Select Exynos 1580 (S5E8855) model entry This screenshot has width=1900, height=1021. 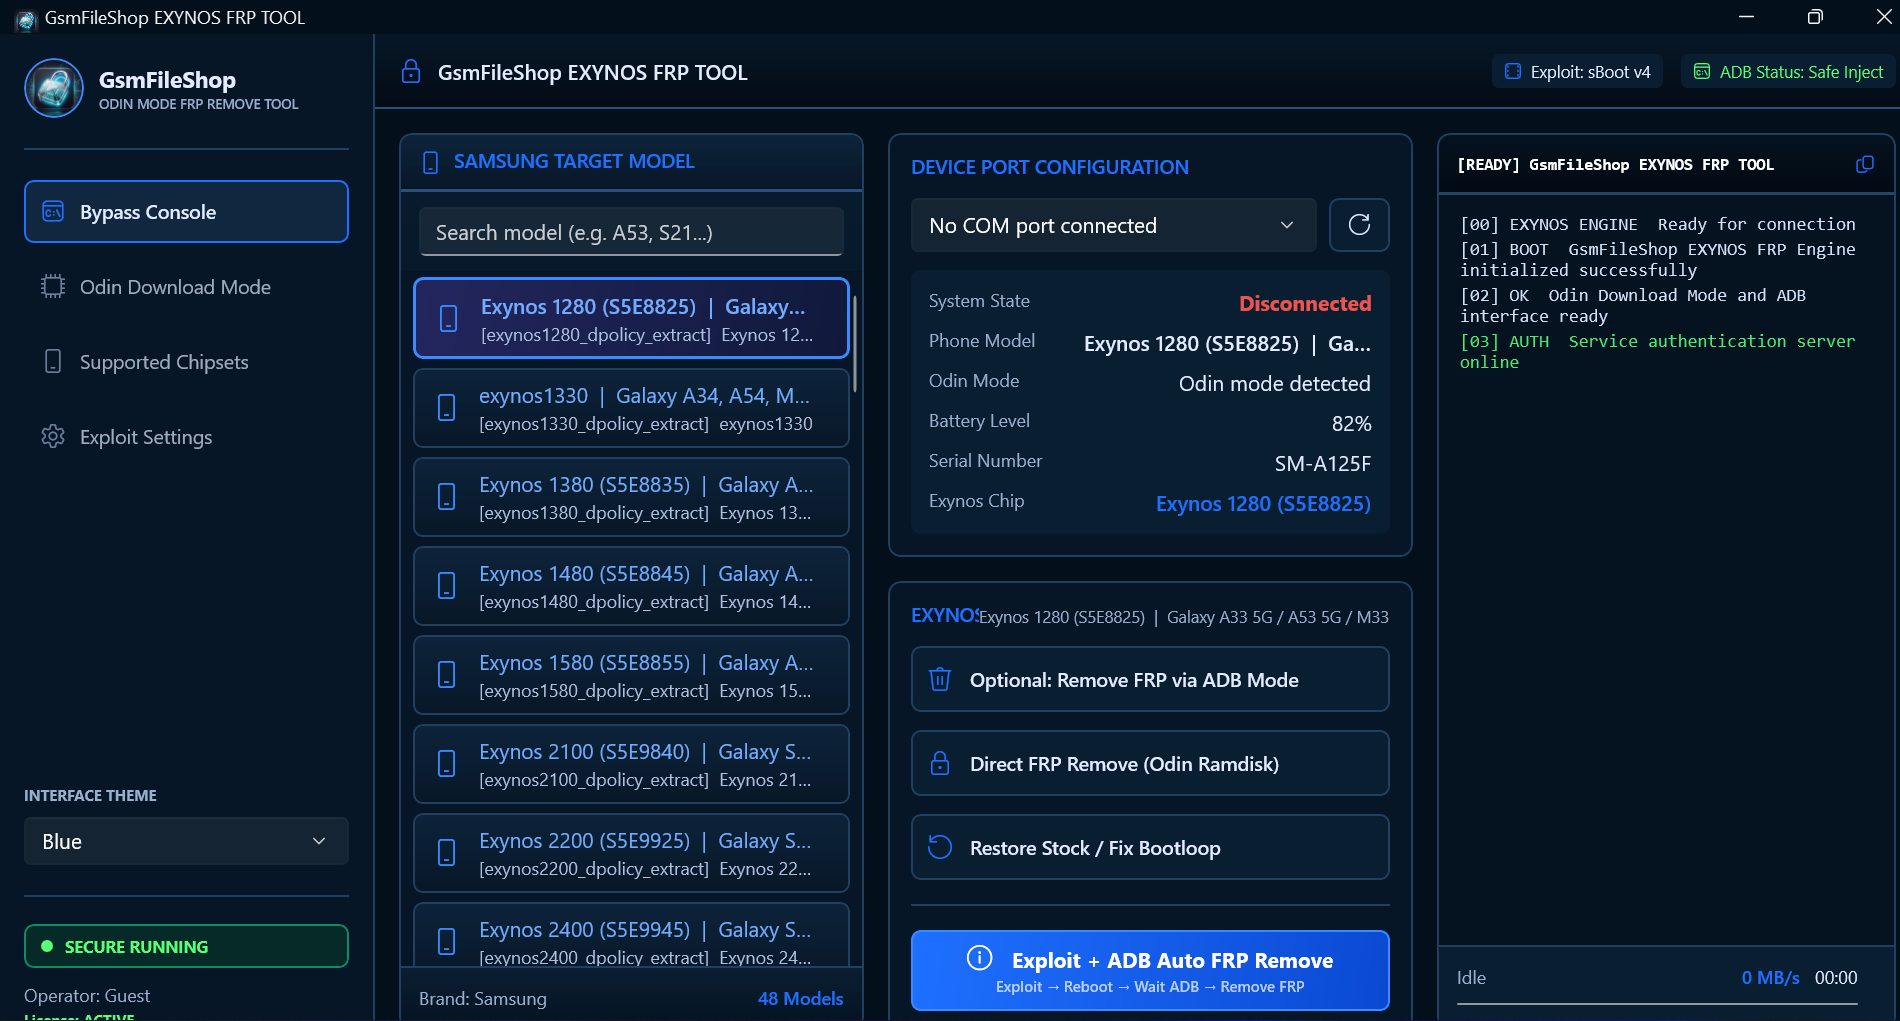631,675
